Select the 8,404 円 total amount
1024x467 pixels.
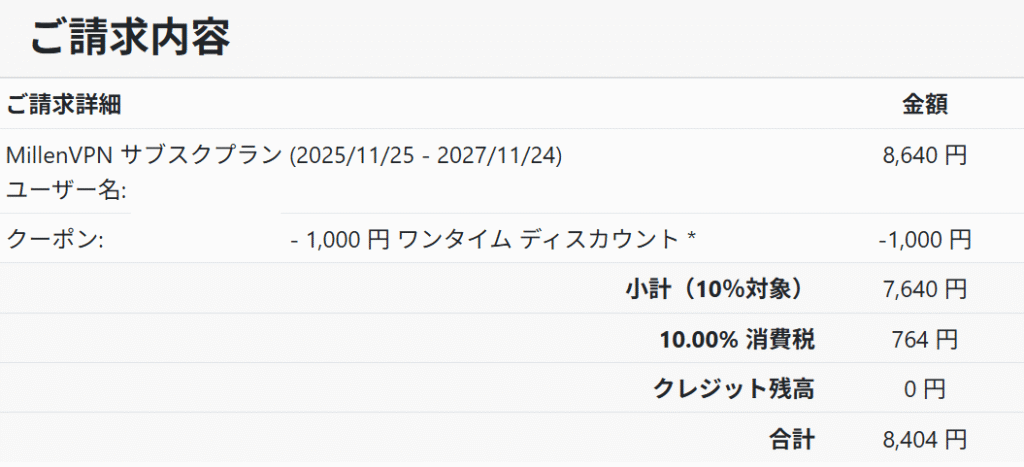(925, 439)
